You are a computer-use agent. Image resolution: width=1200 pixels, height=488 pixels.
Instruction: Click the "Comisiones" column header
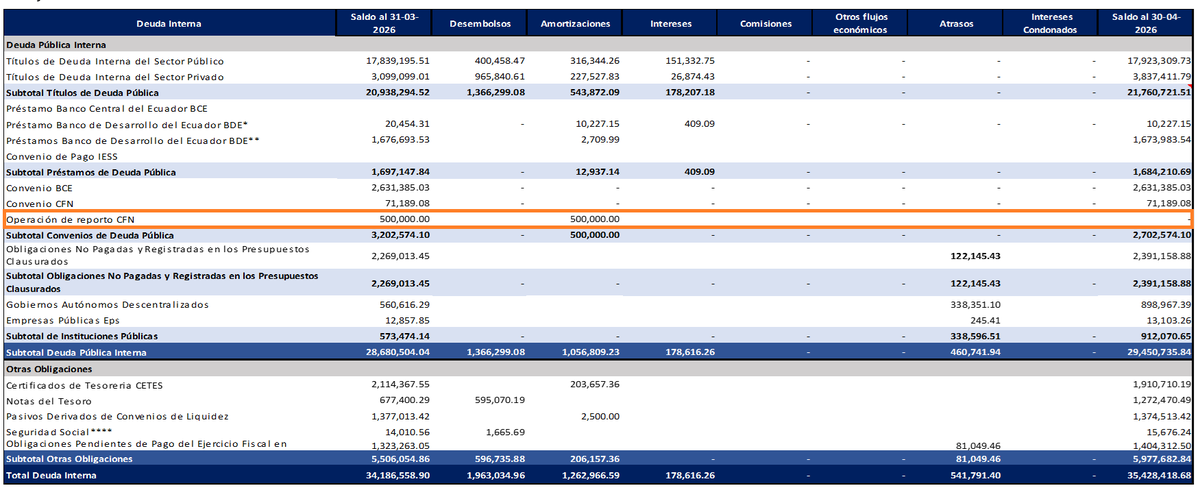tap(765, 23)
